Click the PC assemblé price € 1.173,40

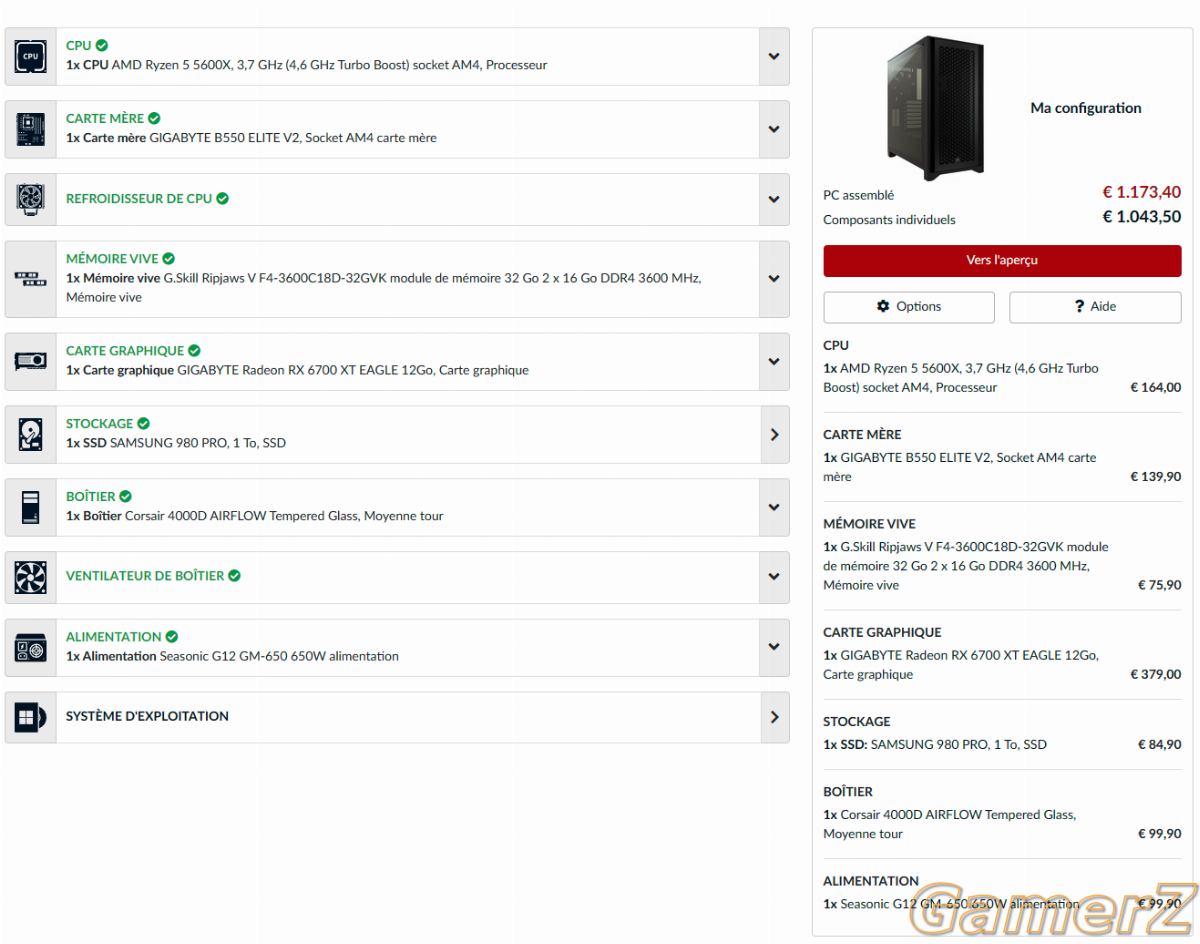point(1142,192)
